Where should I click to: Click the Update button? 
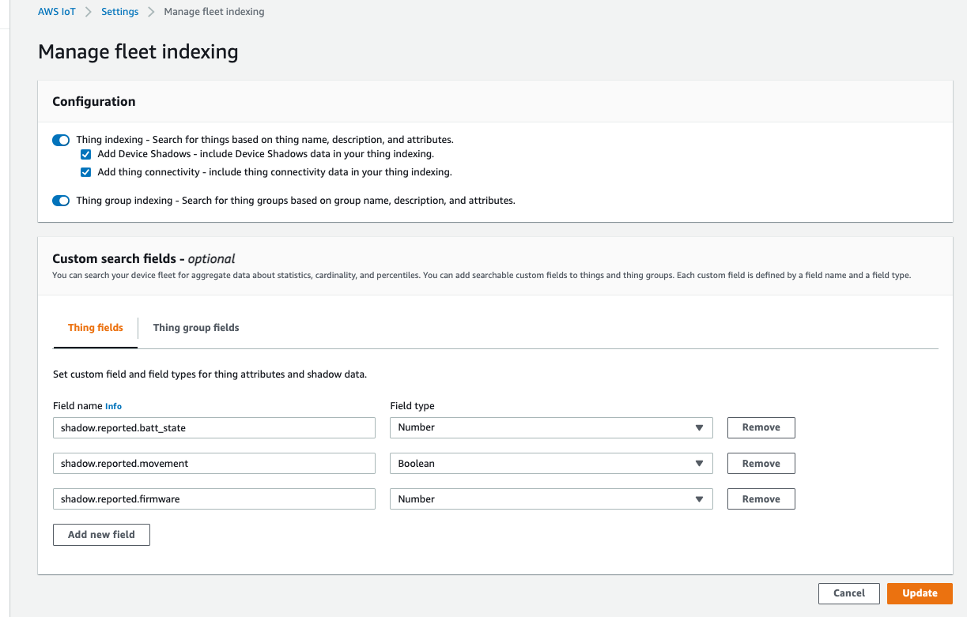click(x=919, y=593)
